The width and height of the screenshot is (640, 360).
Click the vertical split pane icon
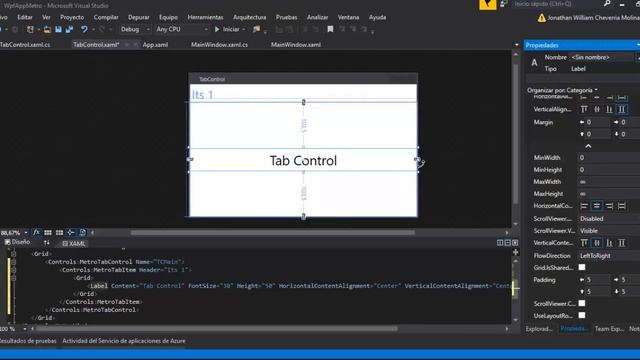(500, 243)
